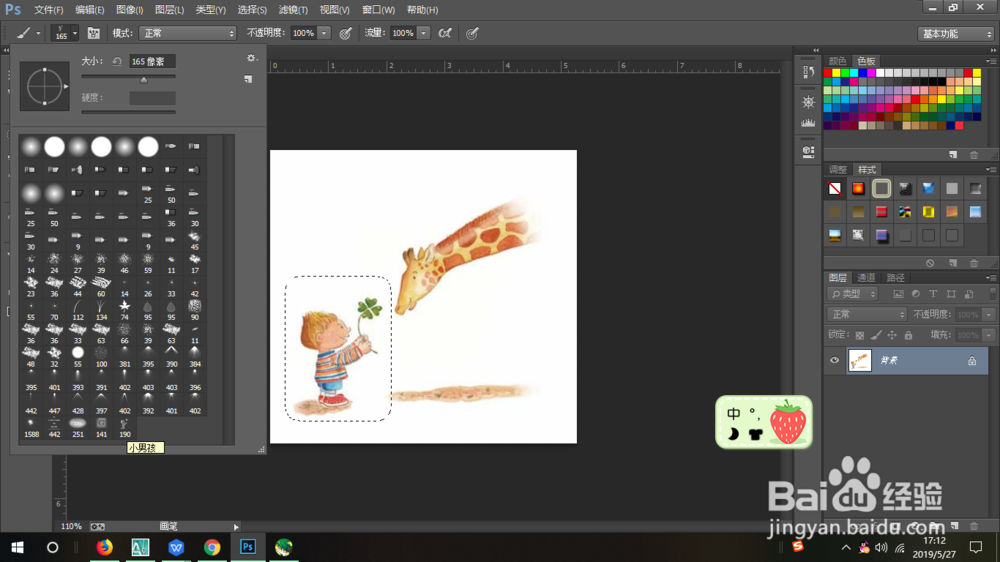1000x562 pixels.
Task: Open the 图层(L) menu
Action: tap(170, 10)
